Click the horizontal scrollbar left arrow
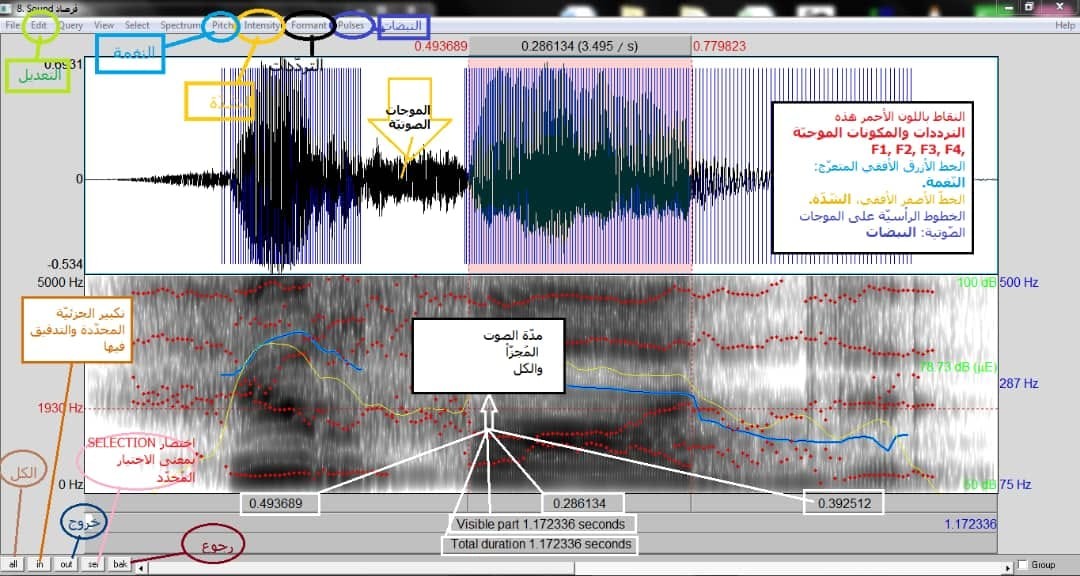The width and height of the screenshot is (1080, 576). tap(141, 566)
